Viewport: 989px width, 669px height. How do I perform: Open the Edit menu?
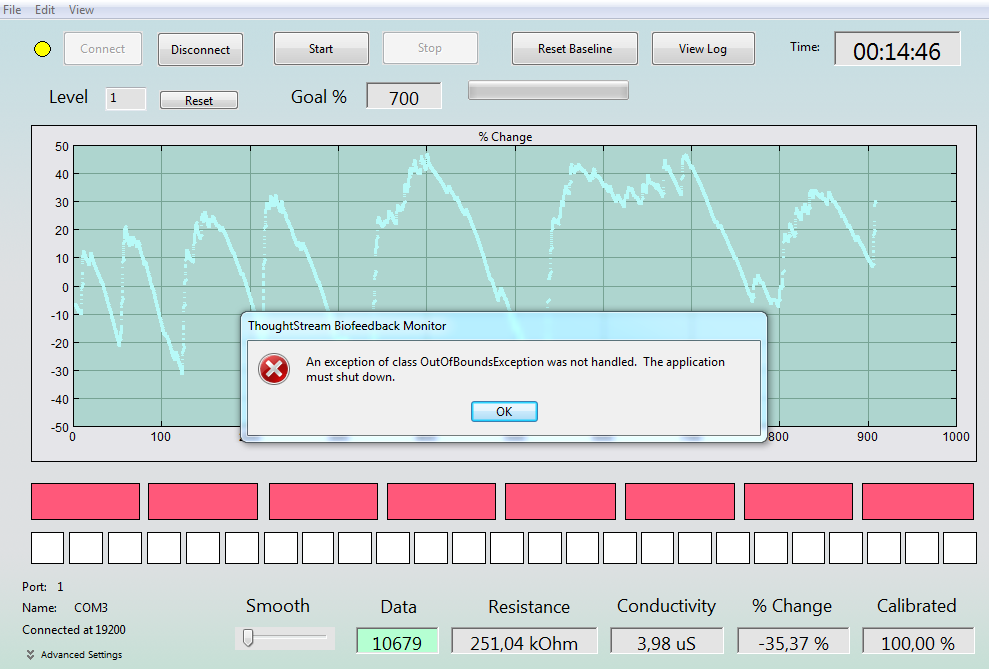[45, 9]
